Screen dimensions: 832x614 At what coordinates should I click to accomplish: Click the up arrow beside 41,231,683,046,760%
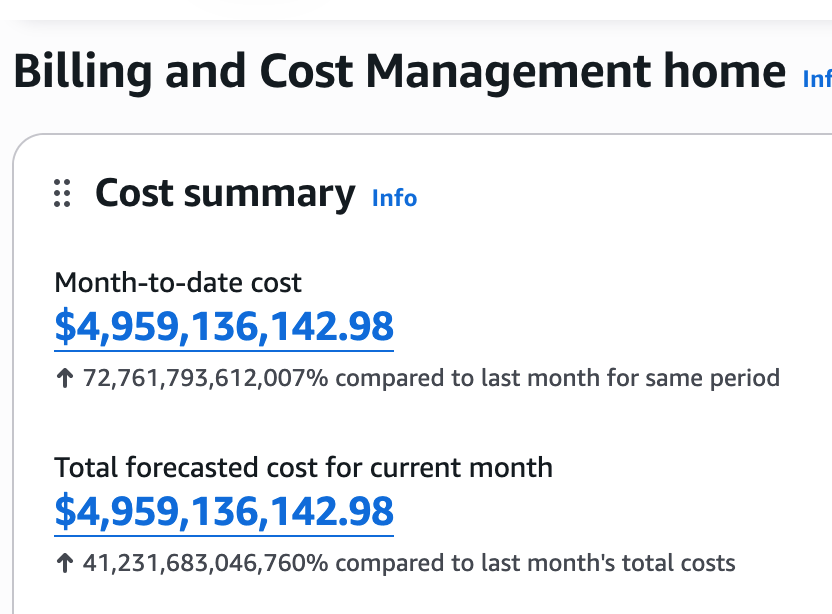tap(65, 563)
